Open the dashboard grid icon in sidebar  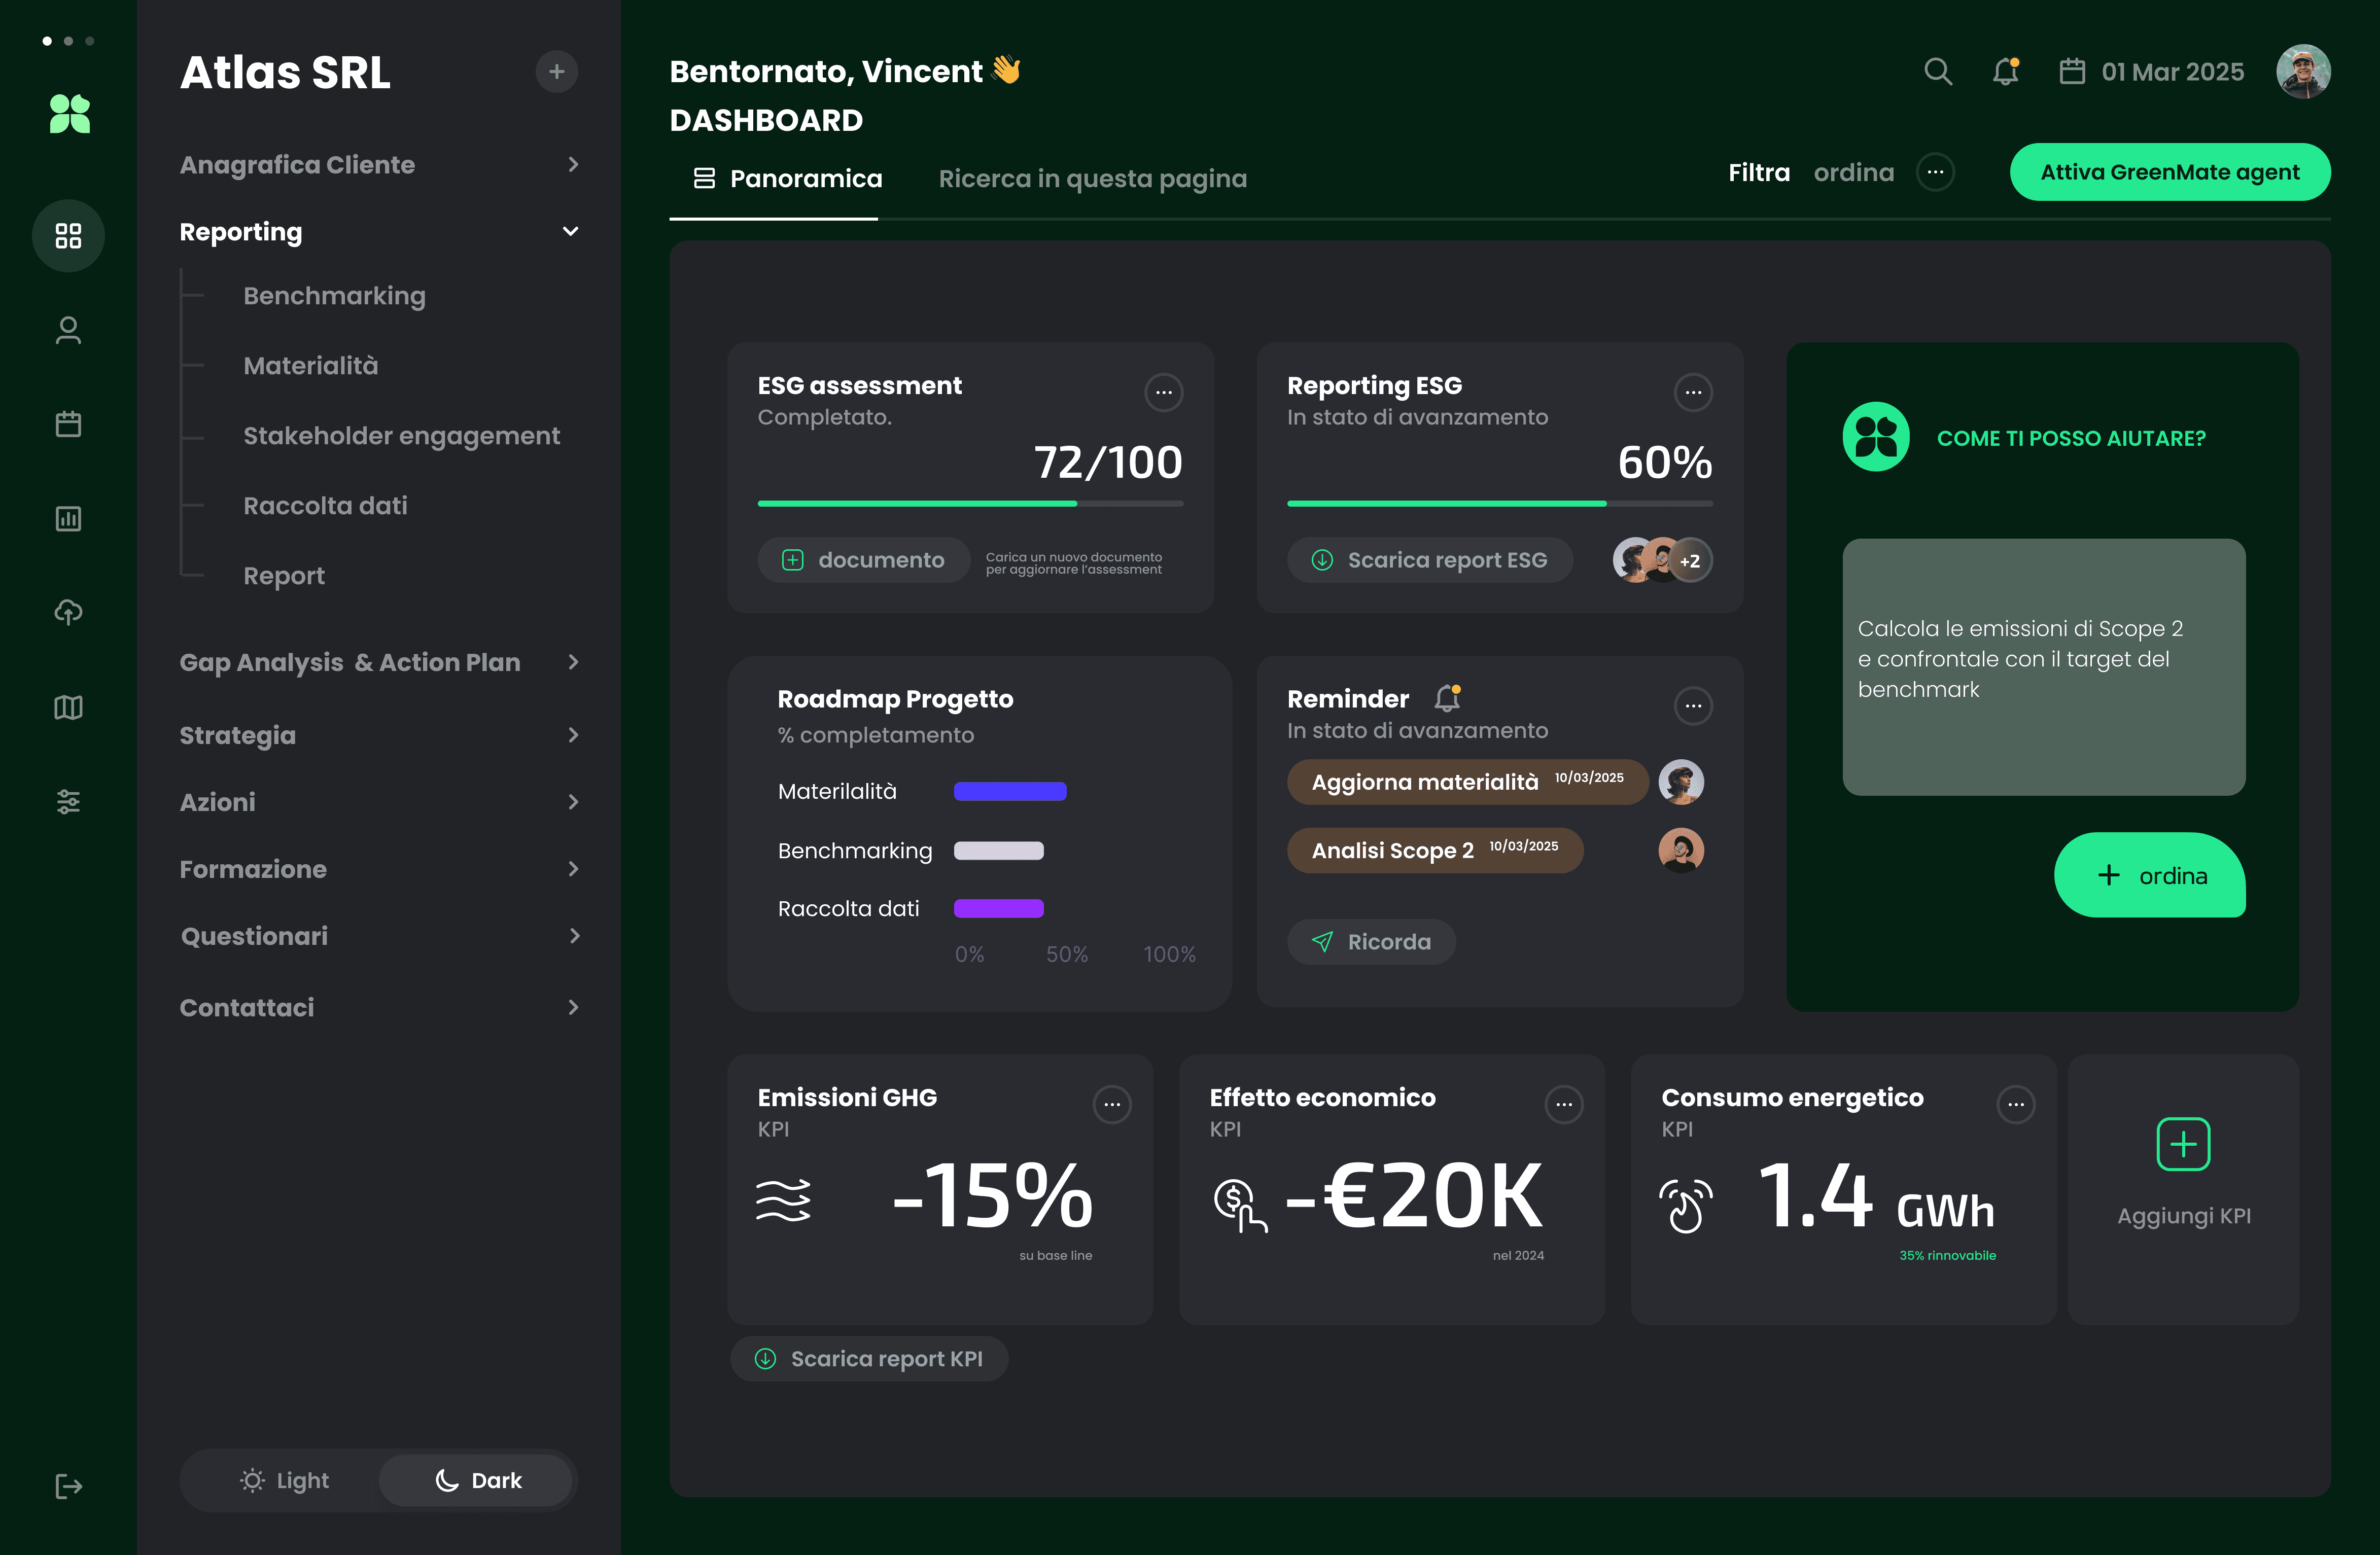click(68, 236)
